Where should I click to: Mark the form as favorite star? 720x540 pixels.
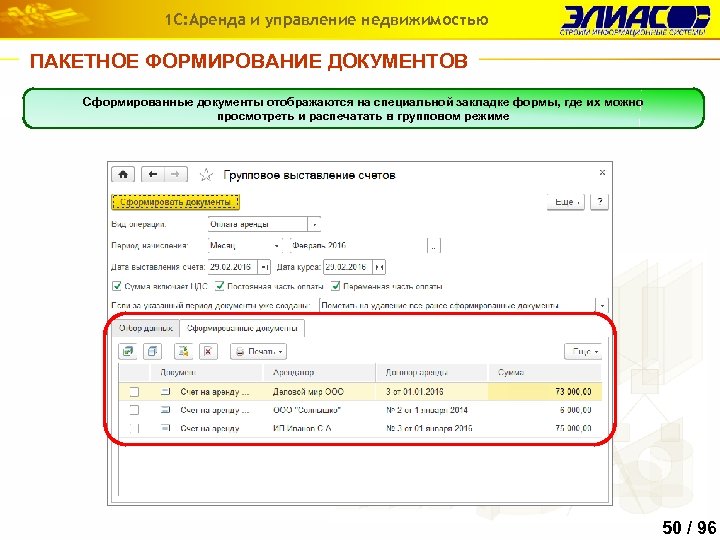coord(206,175)
